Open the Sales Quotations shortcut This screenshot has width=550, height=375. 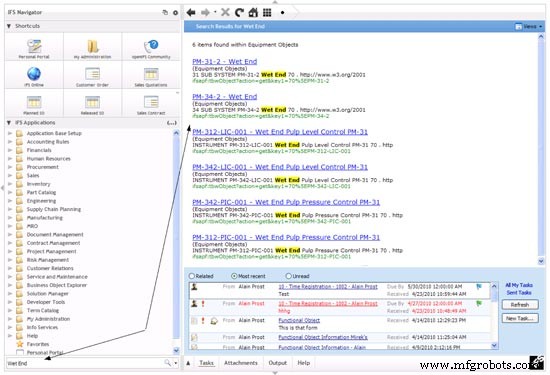[151, 76]
